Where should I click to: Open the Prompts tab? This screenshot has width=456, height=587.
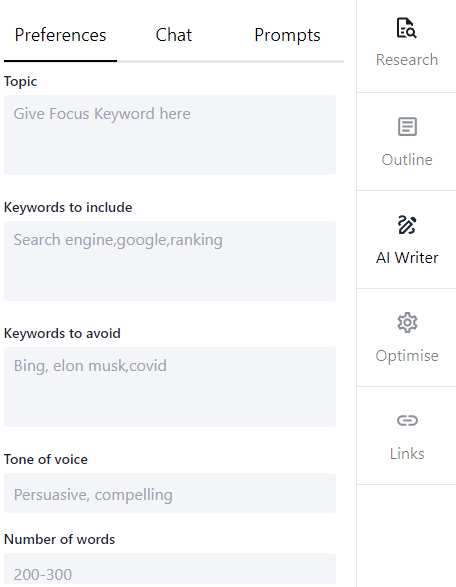287,35
